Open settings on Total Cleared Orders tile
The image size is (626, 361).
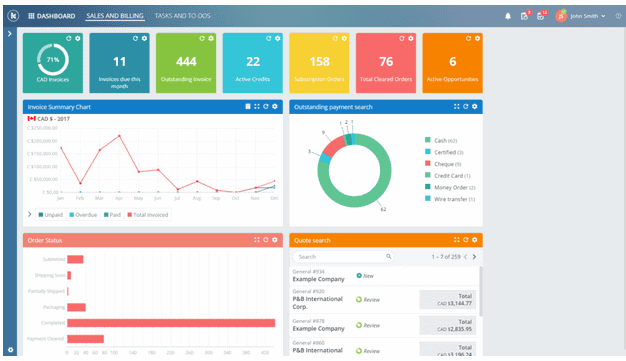411,38
